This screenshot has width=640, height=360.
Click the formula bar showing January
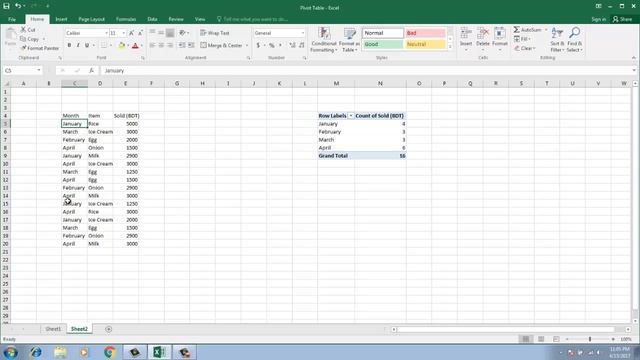point(367,71)
